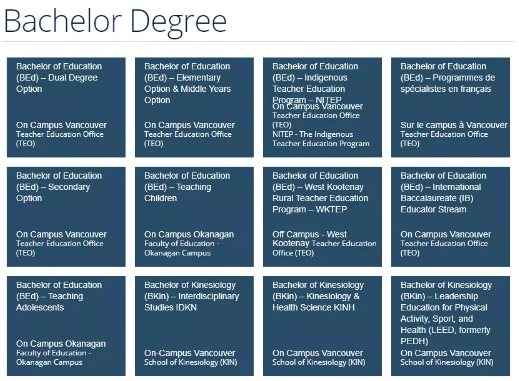Choose International Baccalaureate Educator Stream tile
519x381 pixels.
[x=450, y=217]
